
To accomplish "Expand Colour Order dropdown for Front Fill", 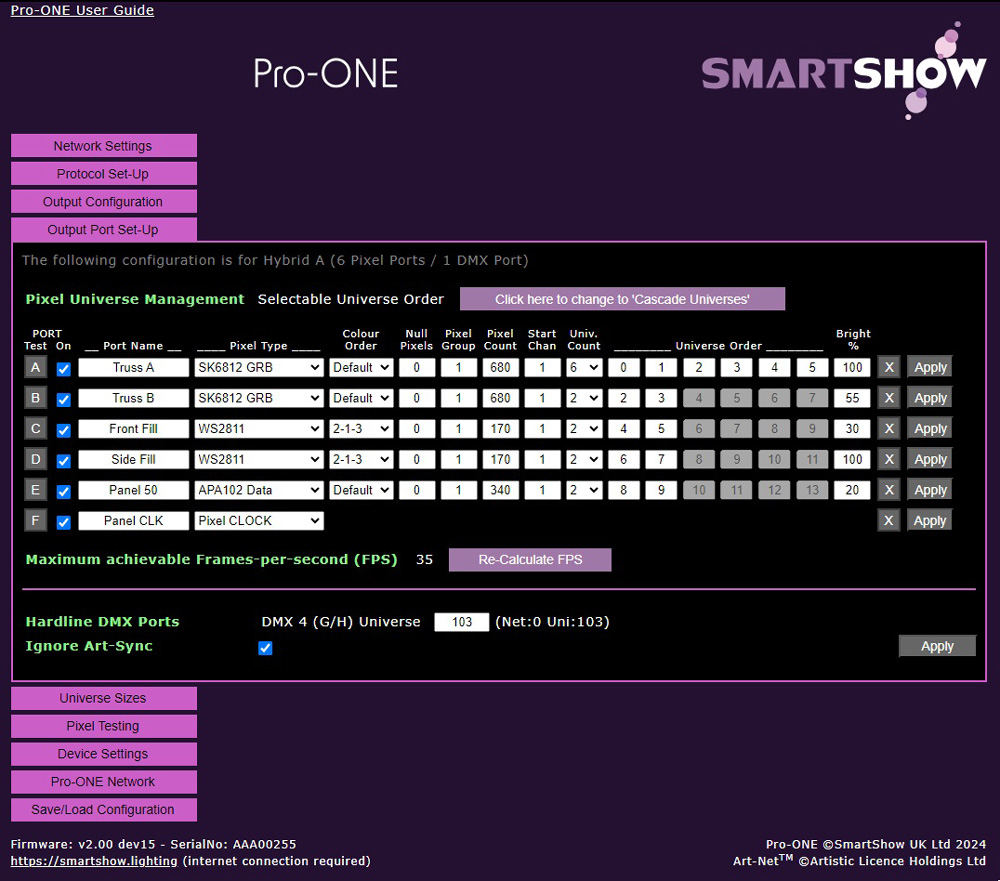I will point(361,429).
